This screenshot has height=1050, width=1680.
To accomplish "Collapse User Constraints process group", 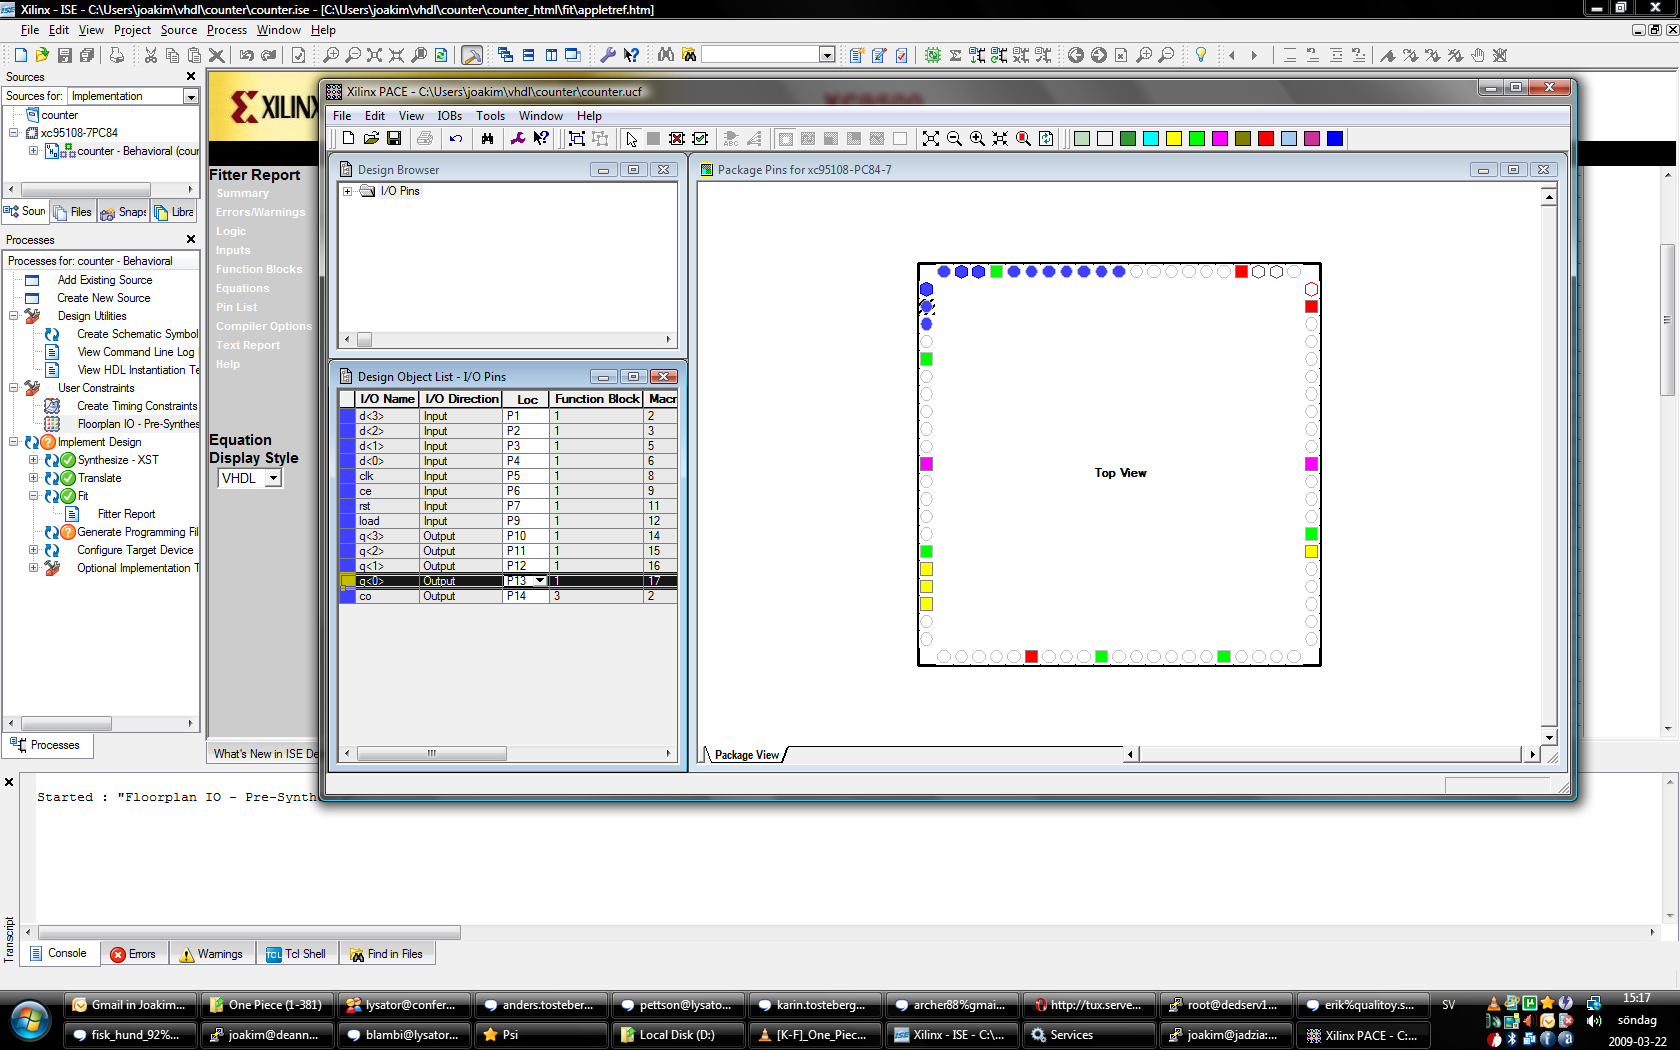I will pyautogui.click(x=14, y=388).
